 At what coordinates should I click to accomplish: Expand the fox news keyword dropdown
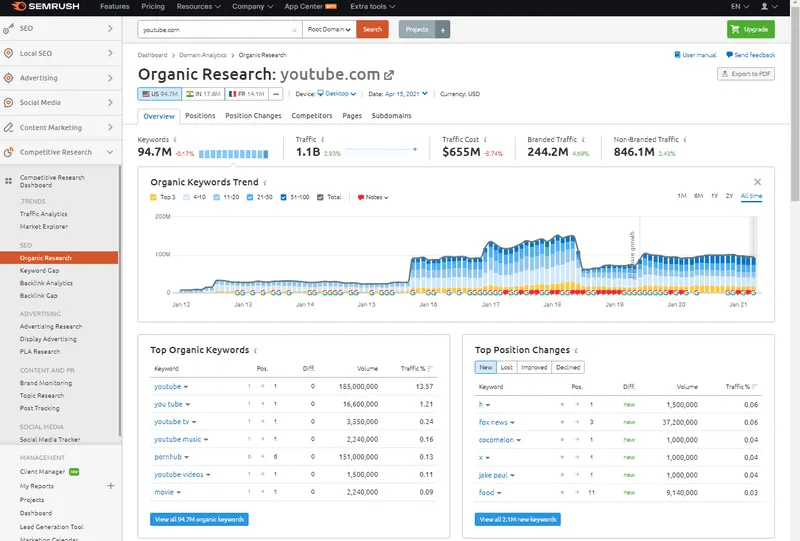(512, 423)
